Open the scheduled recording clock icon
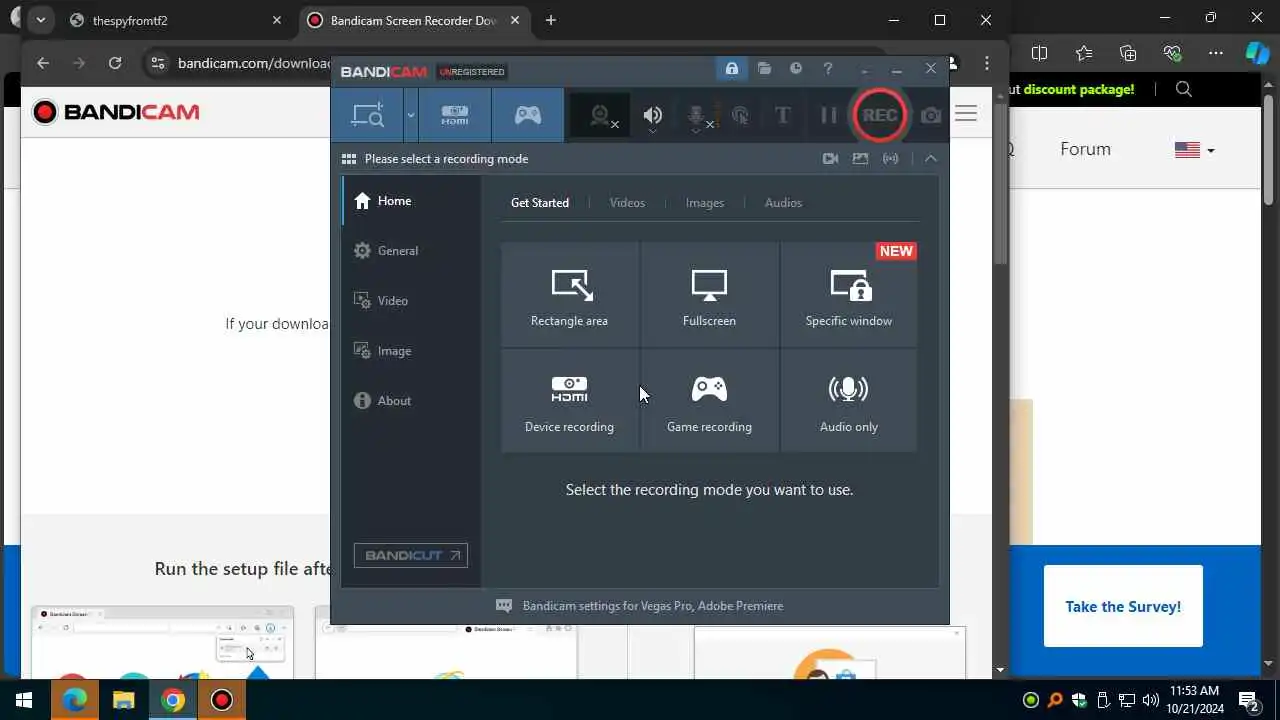1280x720 pixels. coord(796,69)
